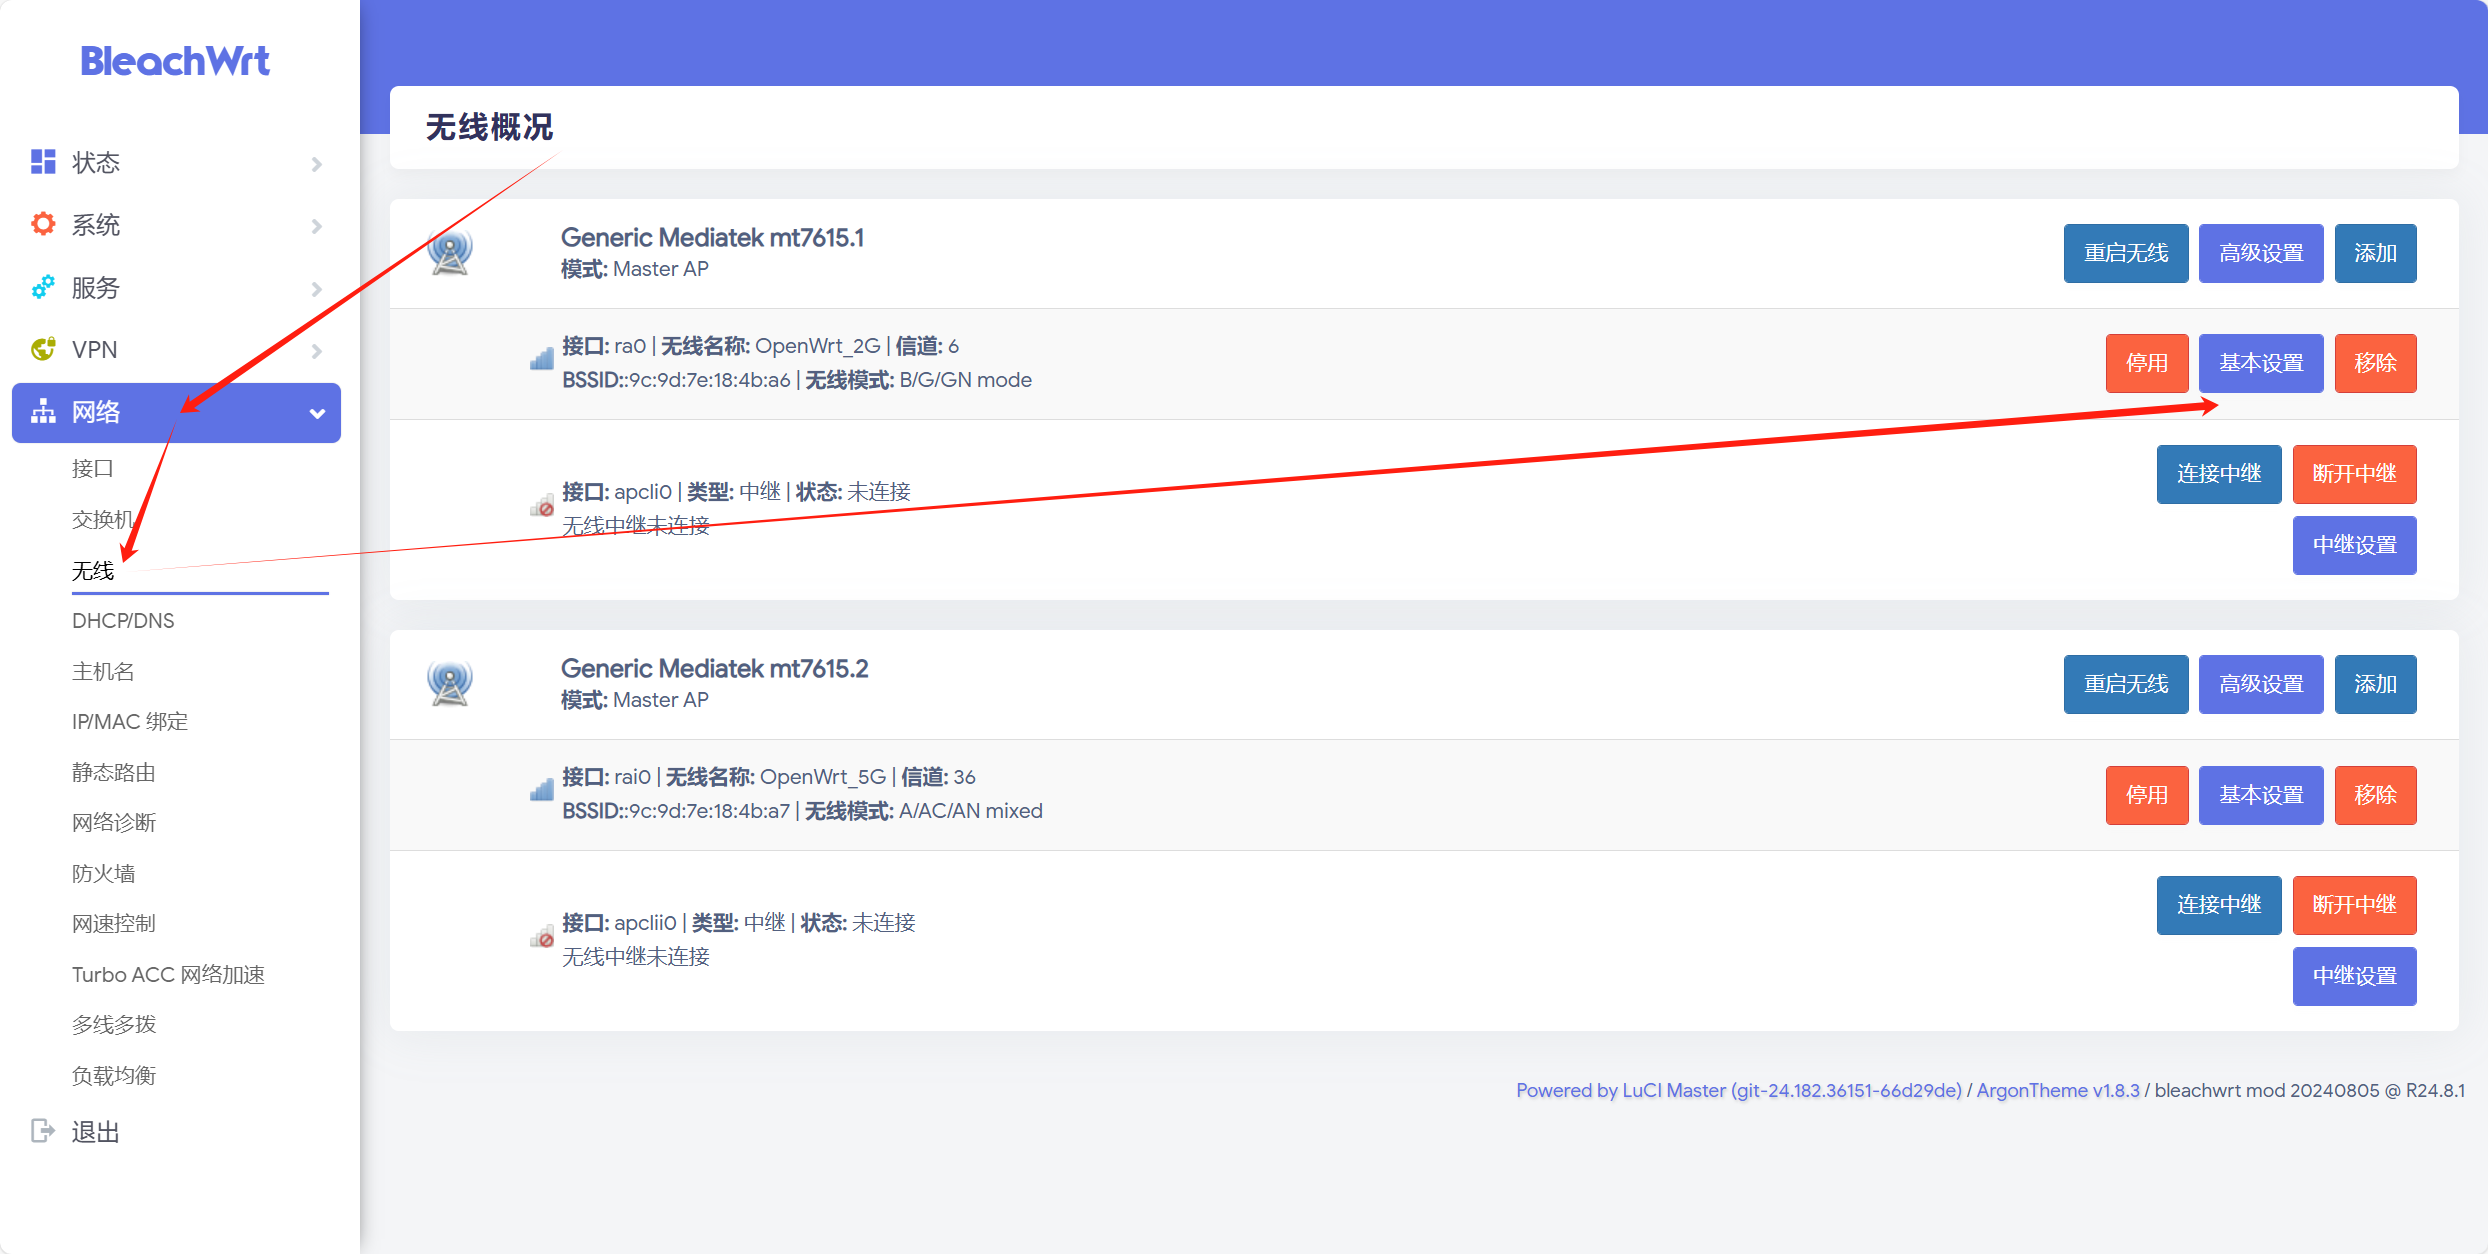Image resolution: width=2488 pixels, height=1254 pixels.
Task: Click 断开中继 for apcli0
Action: click(x=2355, y=474)
